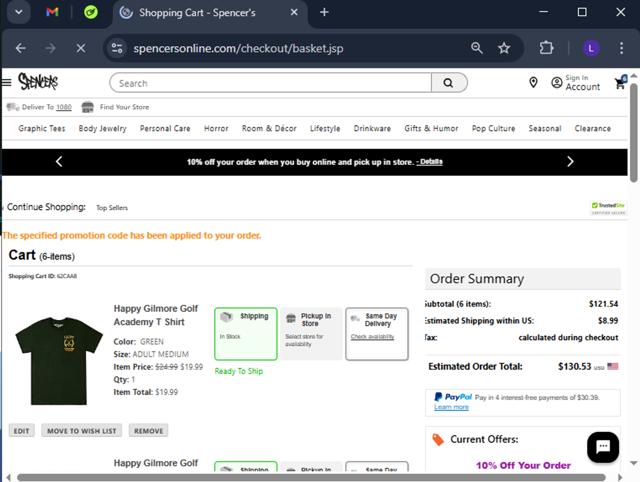Open the green pinned tab icon
640x482 pixels.
[91, 12]
